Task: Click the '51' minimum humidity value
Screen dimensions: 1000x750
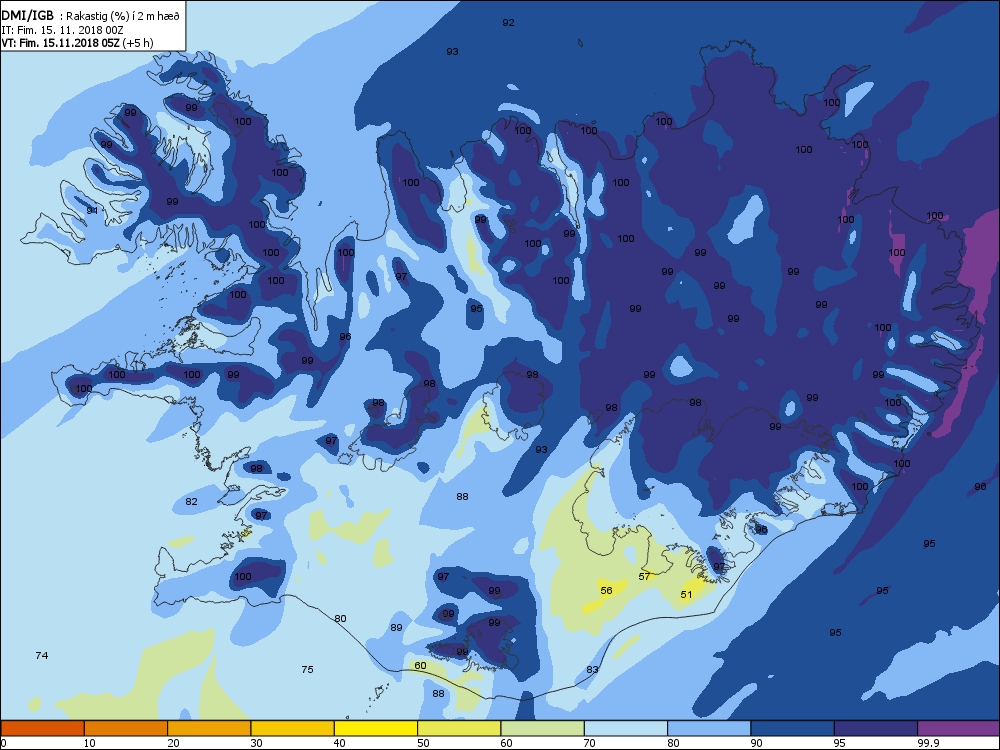Action: point(686,594)
